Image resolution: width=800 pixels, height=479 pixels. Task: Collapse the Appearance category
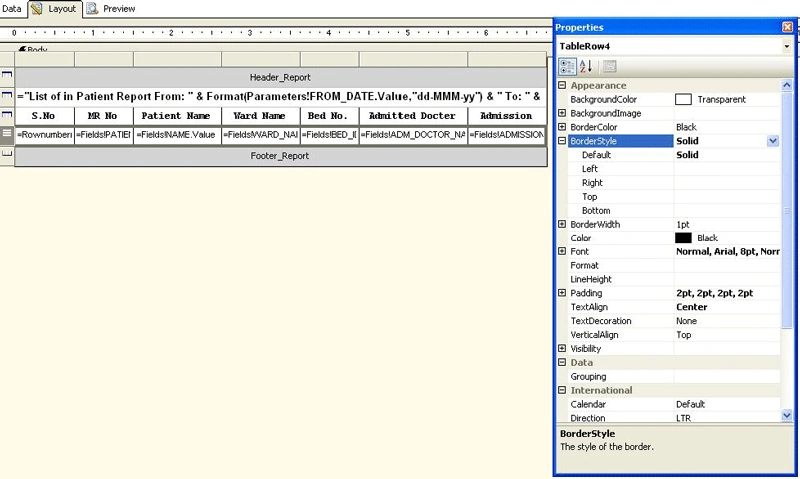562,85
